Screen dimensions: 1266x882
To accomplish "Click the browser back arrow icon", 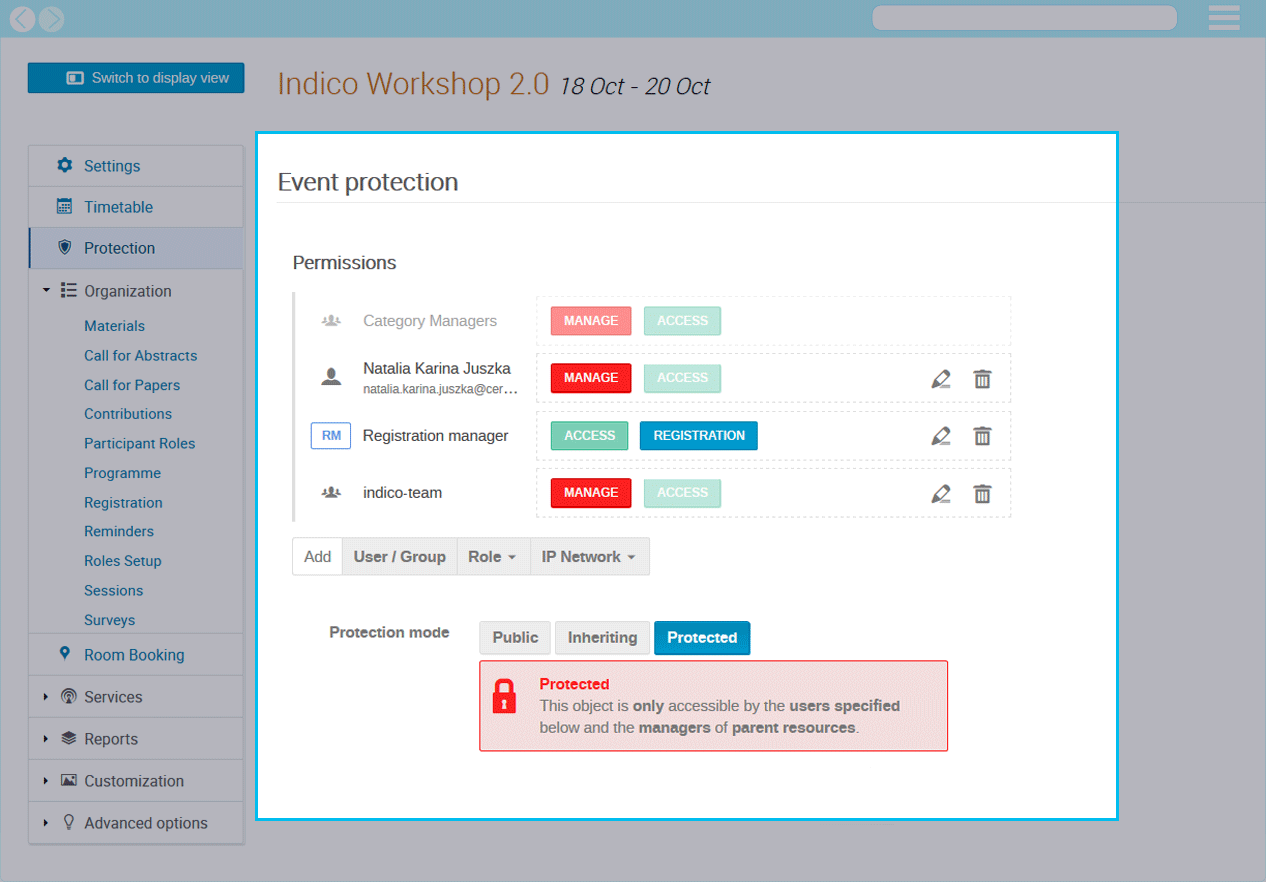I will tap(22, 18).
